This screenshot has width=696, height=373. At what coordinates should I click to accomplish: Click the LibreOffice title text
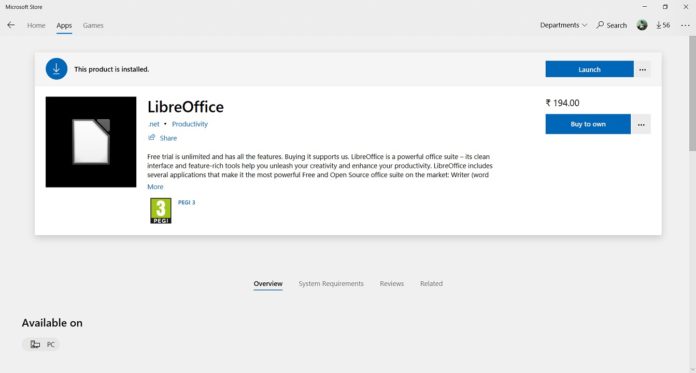coord(186,107)
